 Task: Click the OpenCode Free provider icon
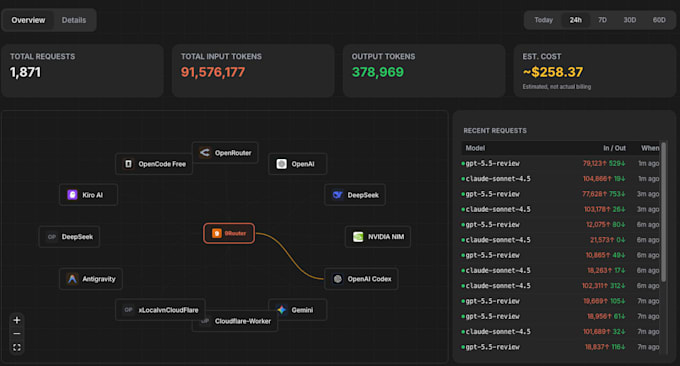(x=128, y=164)
